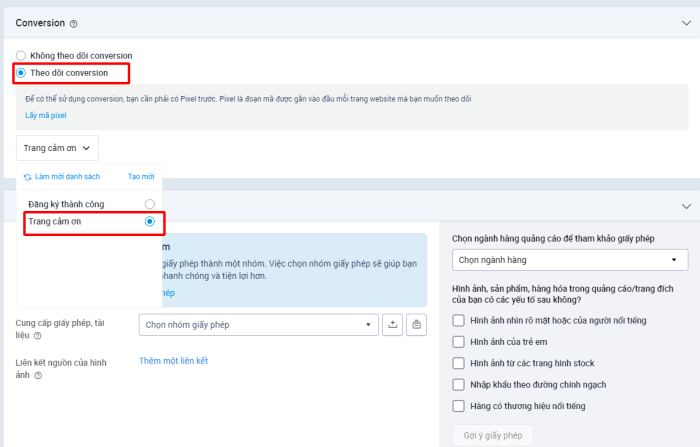Click the upload license icon button
The height and width of the screenshot is (447, 700).
point(393,324)
